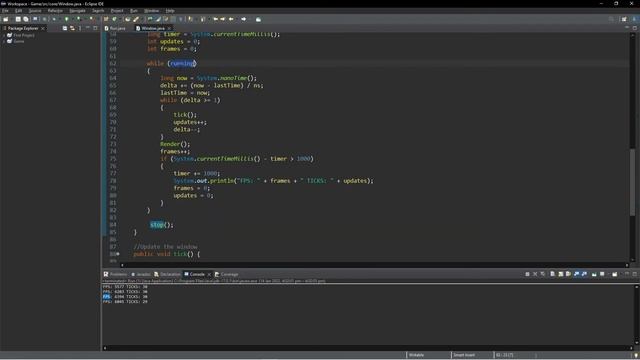Switch to the Run.java editor tab
640x360 pixels.
tap(115, 28)
